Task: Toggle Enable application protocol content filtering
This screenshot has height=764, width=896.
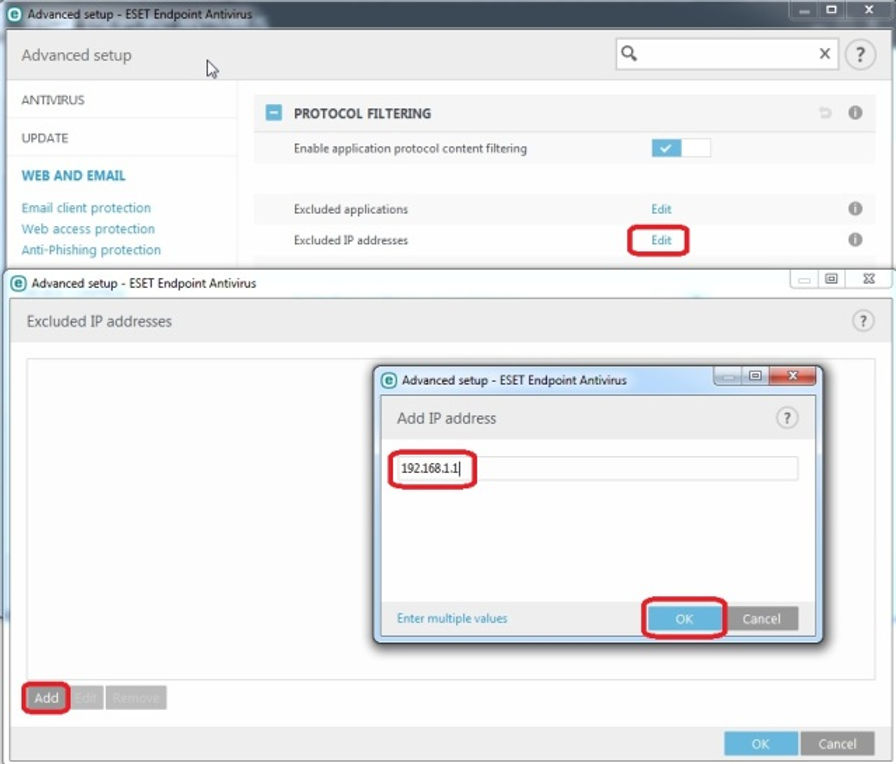Action: click(681, 148)
